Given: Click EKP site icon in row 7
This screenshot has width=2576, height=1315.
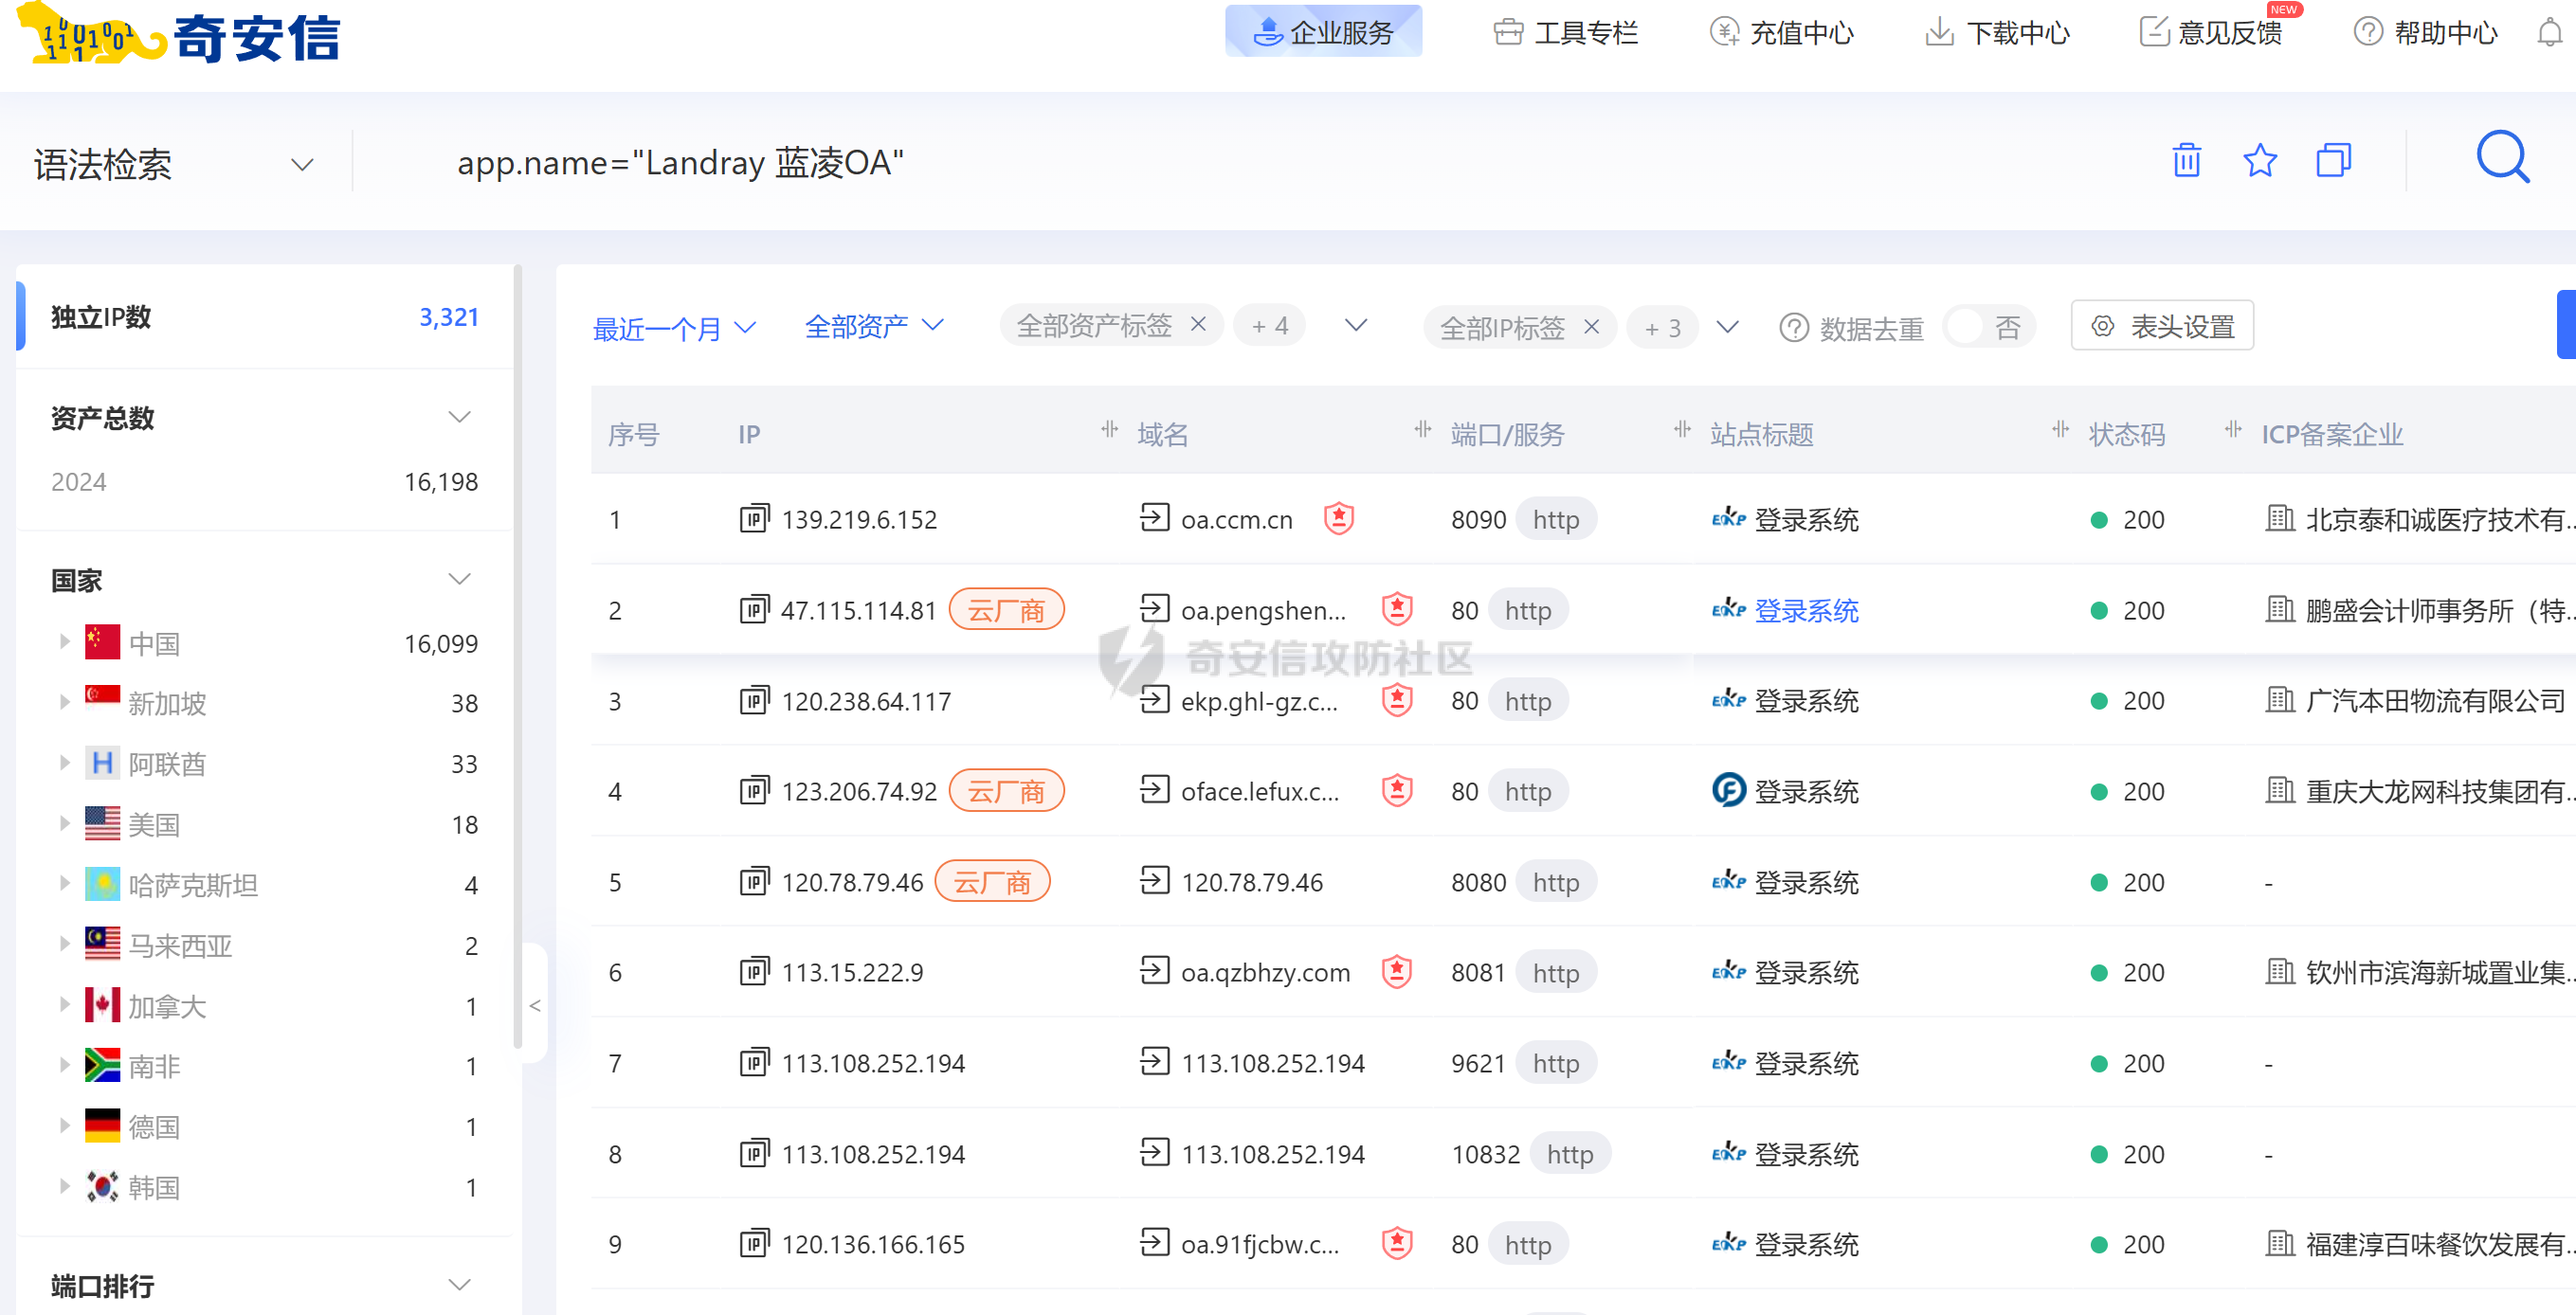Looking at the screenshot, I should click(x=1728, y=1062).
